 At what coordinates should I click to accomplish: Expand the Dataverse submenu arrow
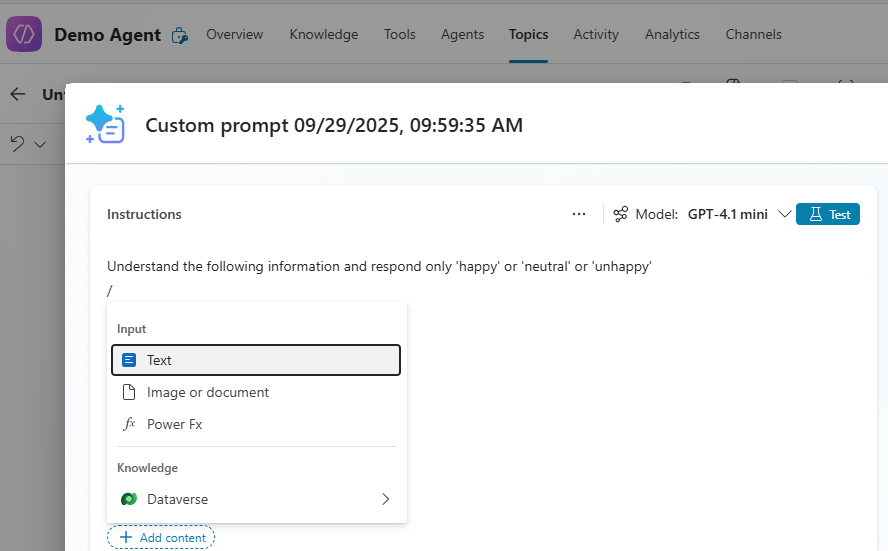(x=385, y=499)
